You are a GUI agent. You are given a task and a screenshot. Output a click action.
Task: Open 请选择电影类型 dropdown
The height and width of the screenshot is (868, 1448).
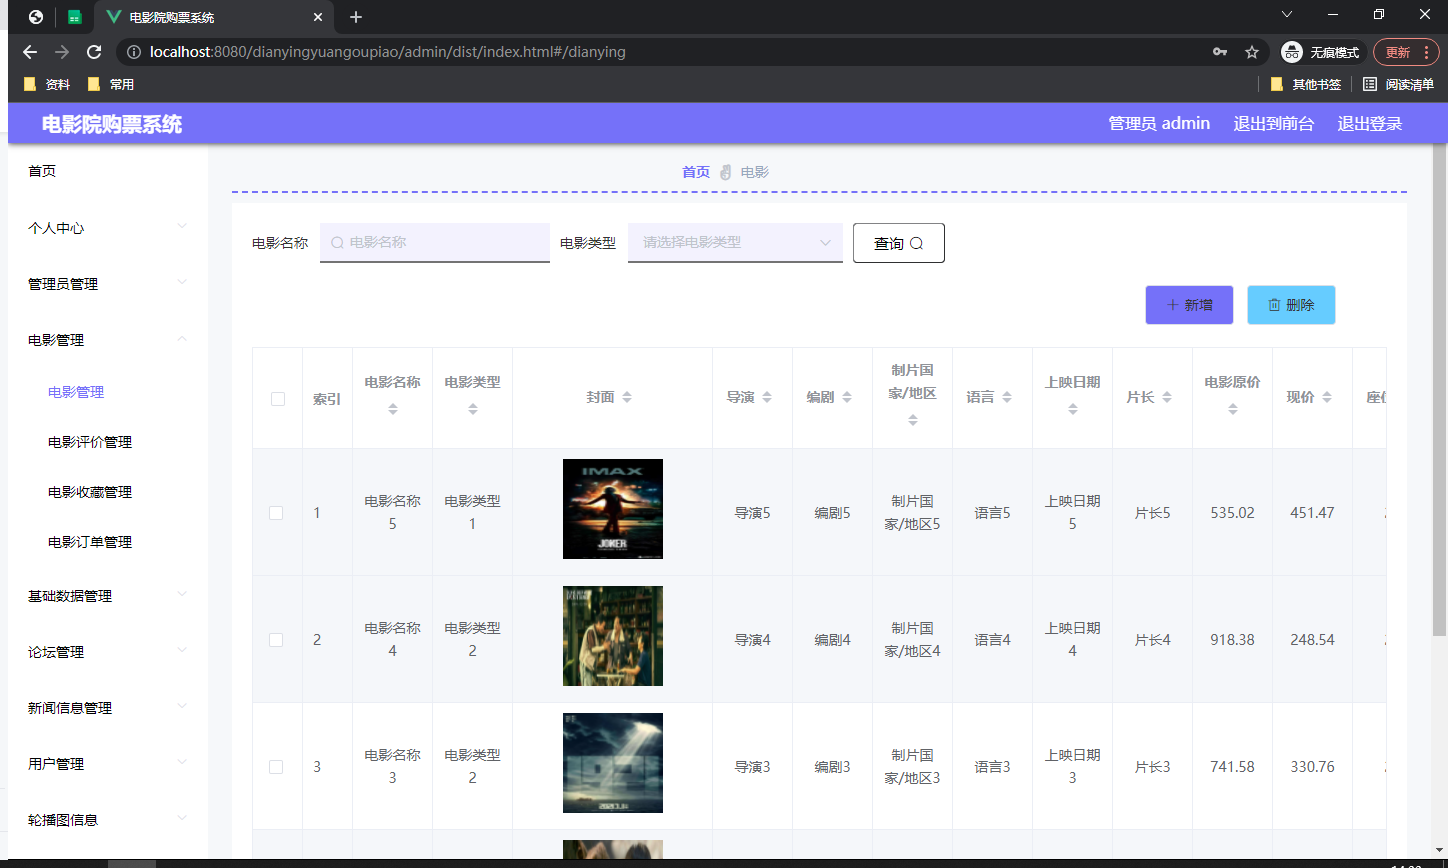735,242
